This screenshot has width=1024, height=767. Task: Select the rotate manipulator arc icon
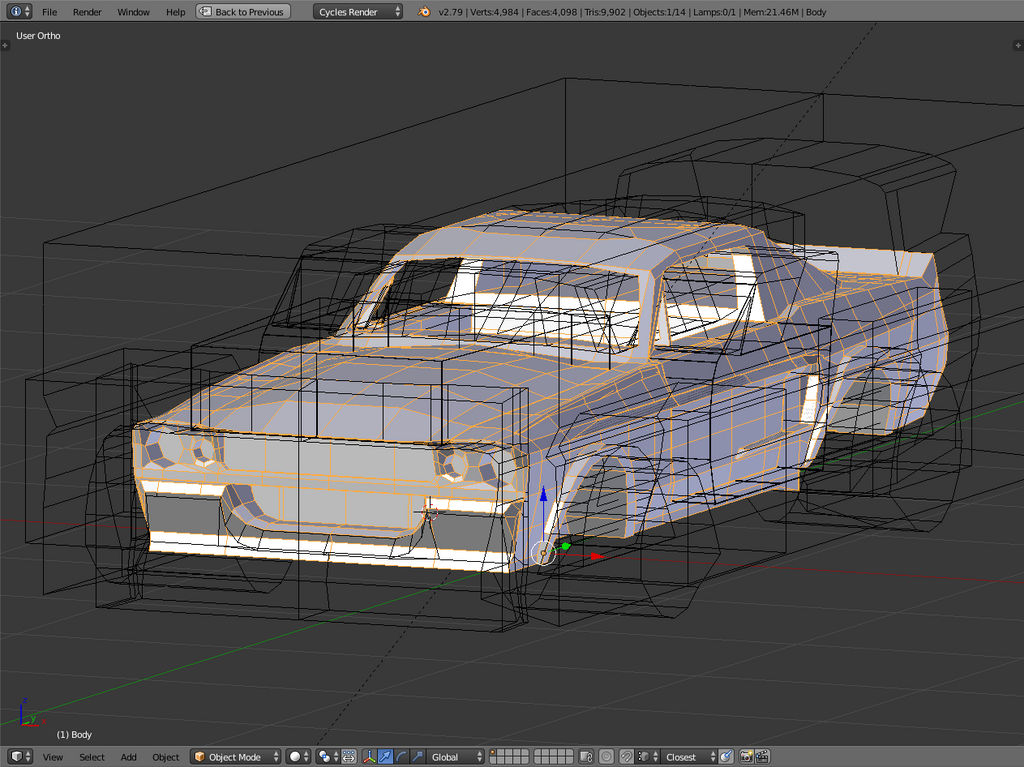[x=401, y=757]
